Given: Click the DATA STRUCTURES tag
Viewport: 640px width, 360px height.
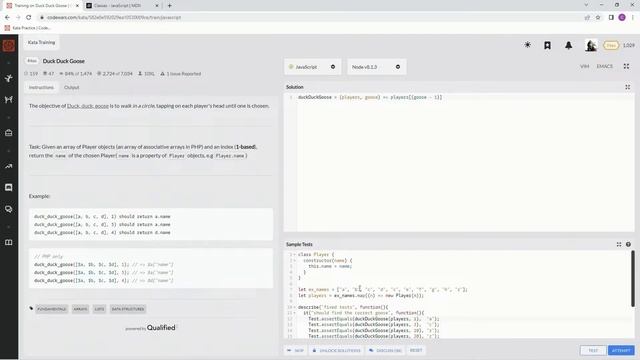Looking at the screenshot, I should 128,309.
